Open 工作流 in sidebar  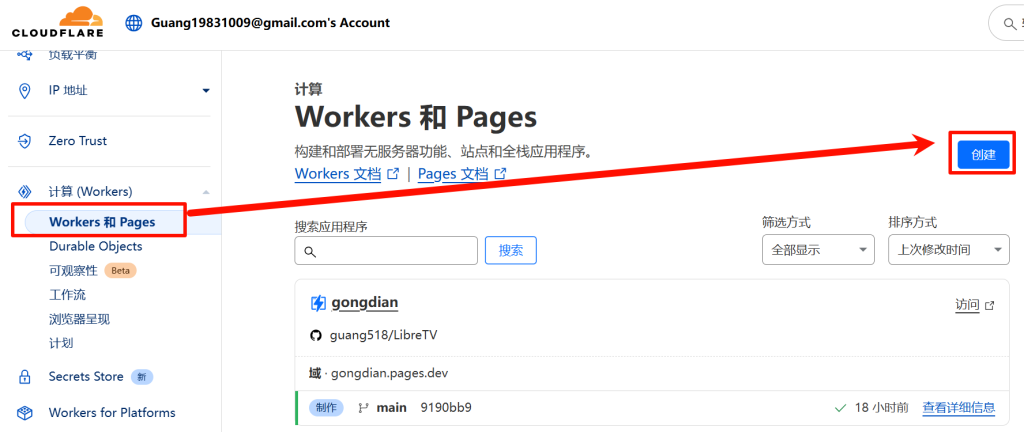(x=67, y=295)
